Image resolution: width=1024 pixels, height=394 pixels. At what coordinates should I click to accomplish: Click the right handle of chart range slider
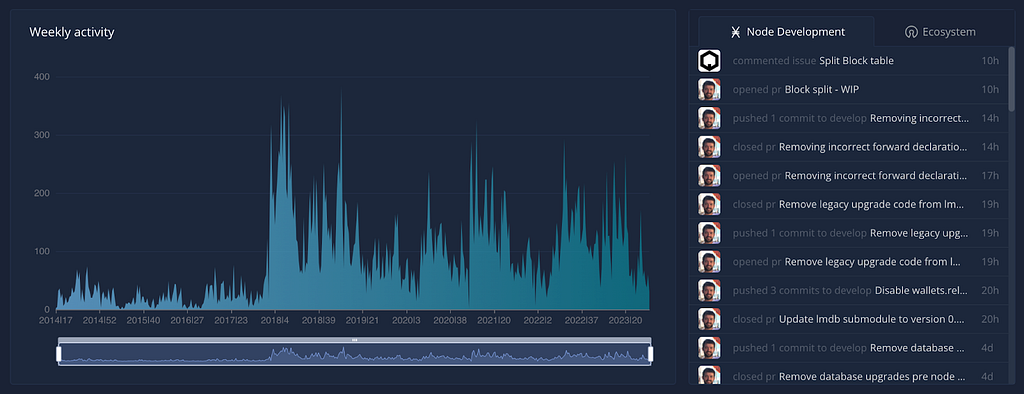point(650,354)
